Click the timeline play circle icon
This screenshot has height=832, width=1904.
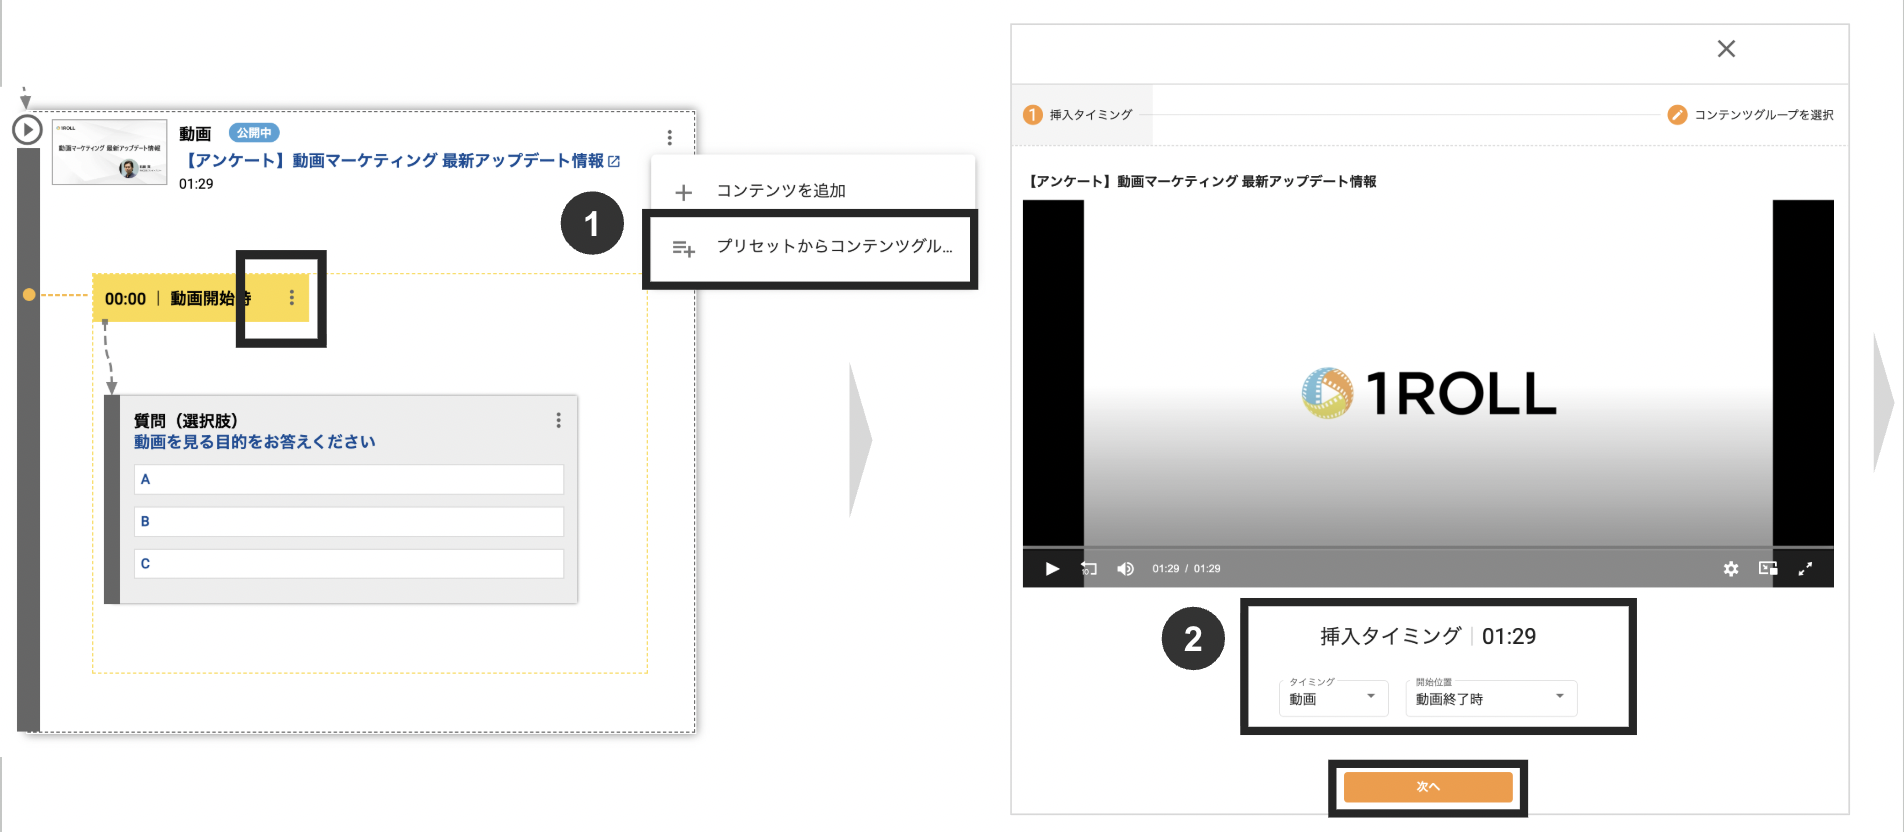click(27, 130)
